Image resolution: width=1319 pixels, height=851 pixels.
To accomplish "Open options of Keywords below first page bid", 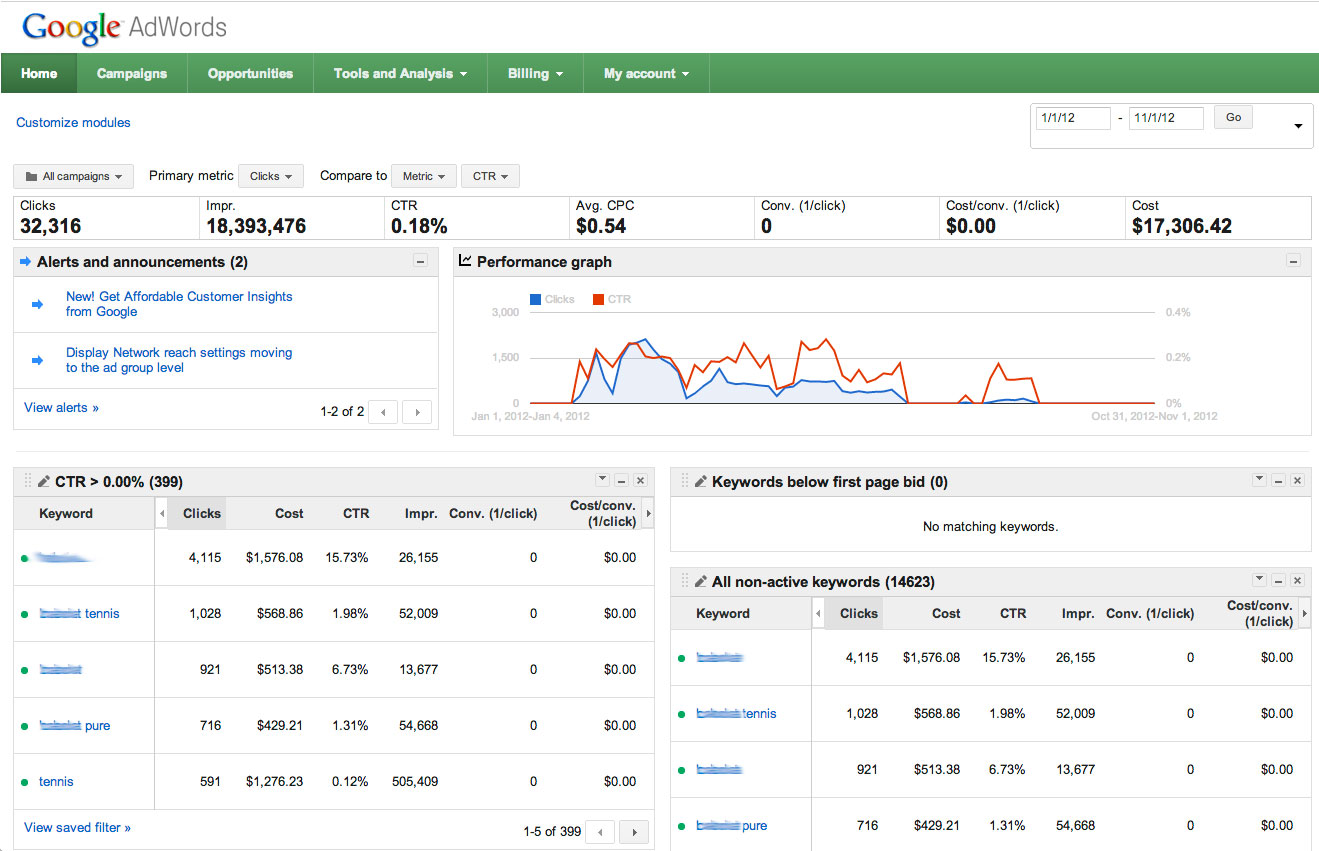I will pyautogui.click(x=1259, y=481).
